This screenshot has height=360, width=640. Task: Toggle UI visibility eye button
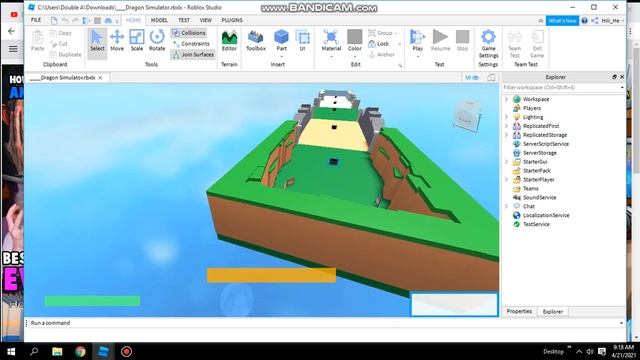click(x=472, y=78)
